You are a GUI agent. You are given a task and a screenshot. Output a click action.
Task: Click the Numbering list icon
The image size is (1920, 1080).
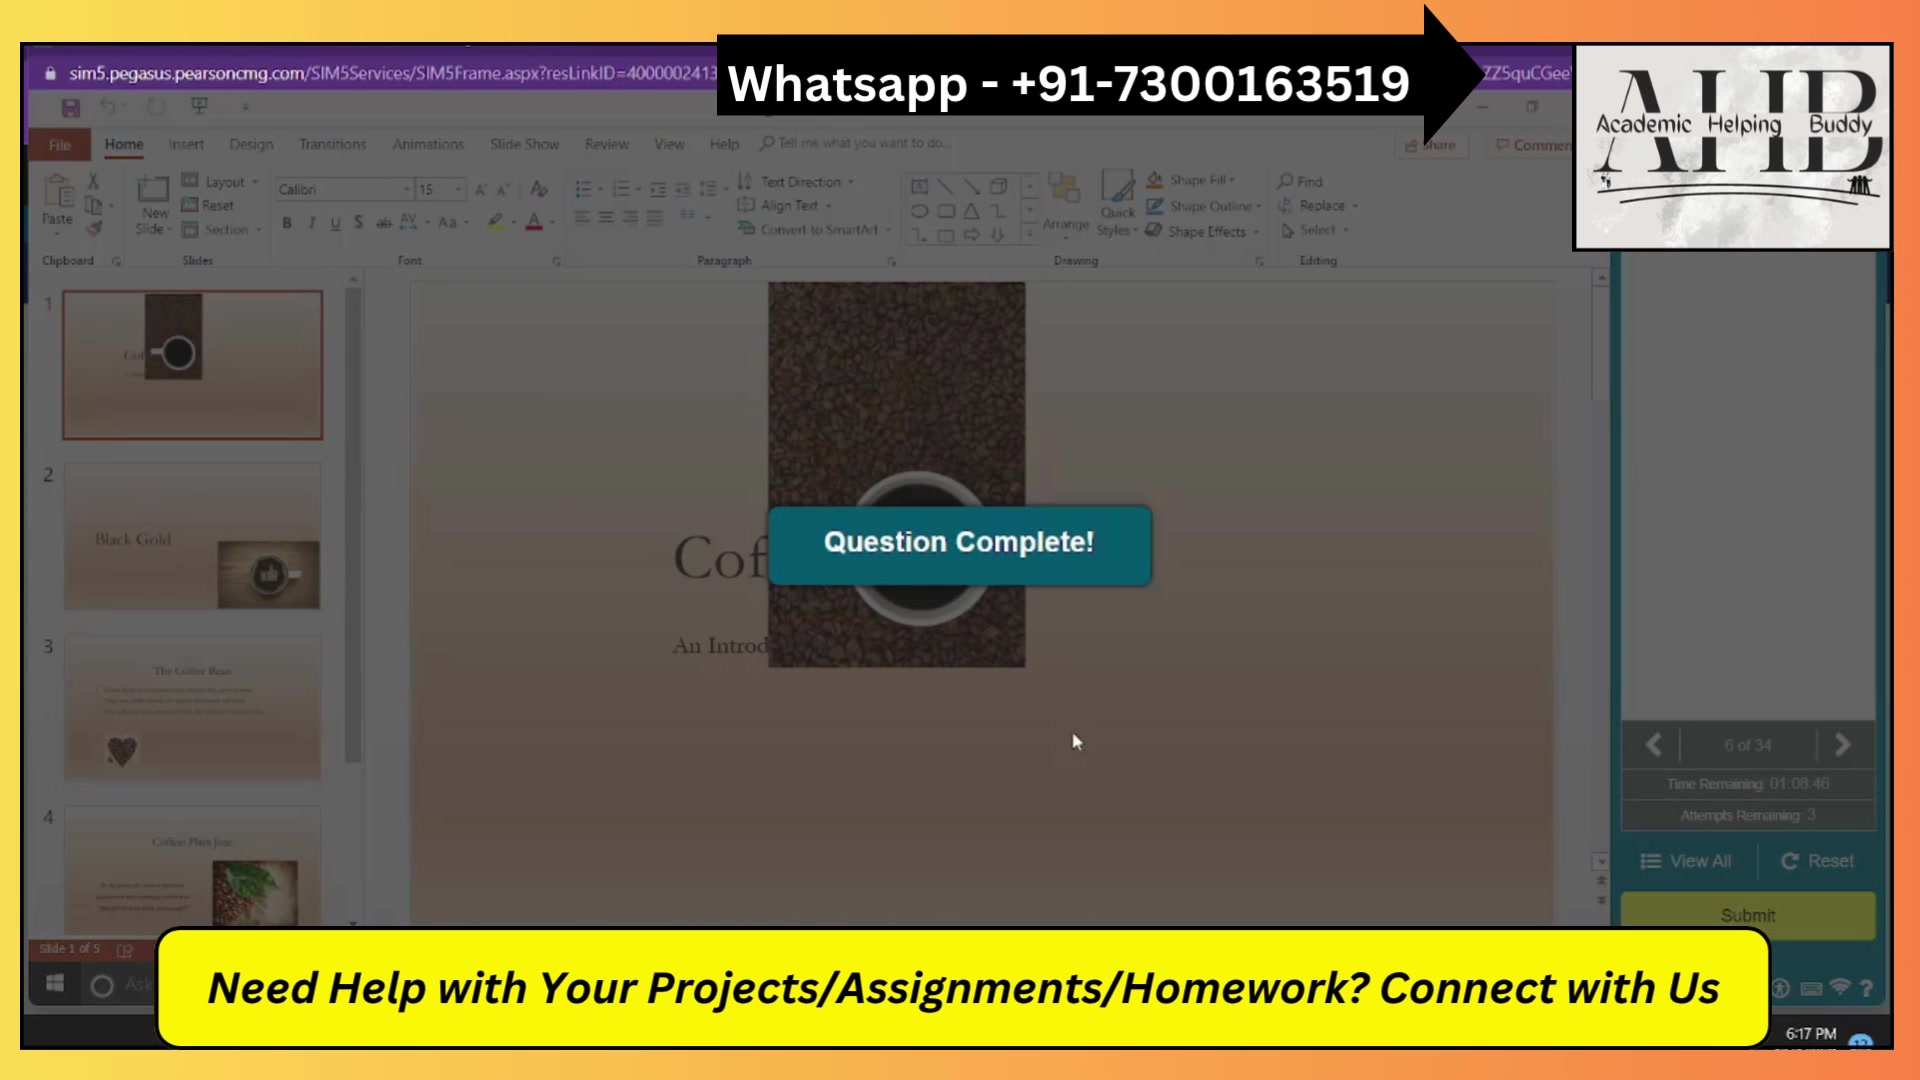(621, 189)
